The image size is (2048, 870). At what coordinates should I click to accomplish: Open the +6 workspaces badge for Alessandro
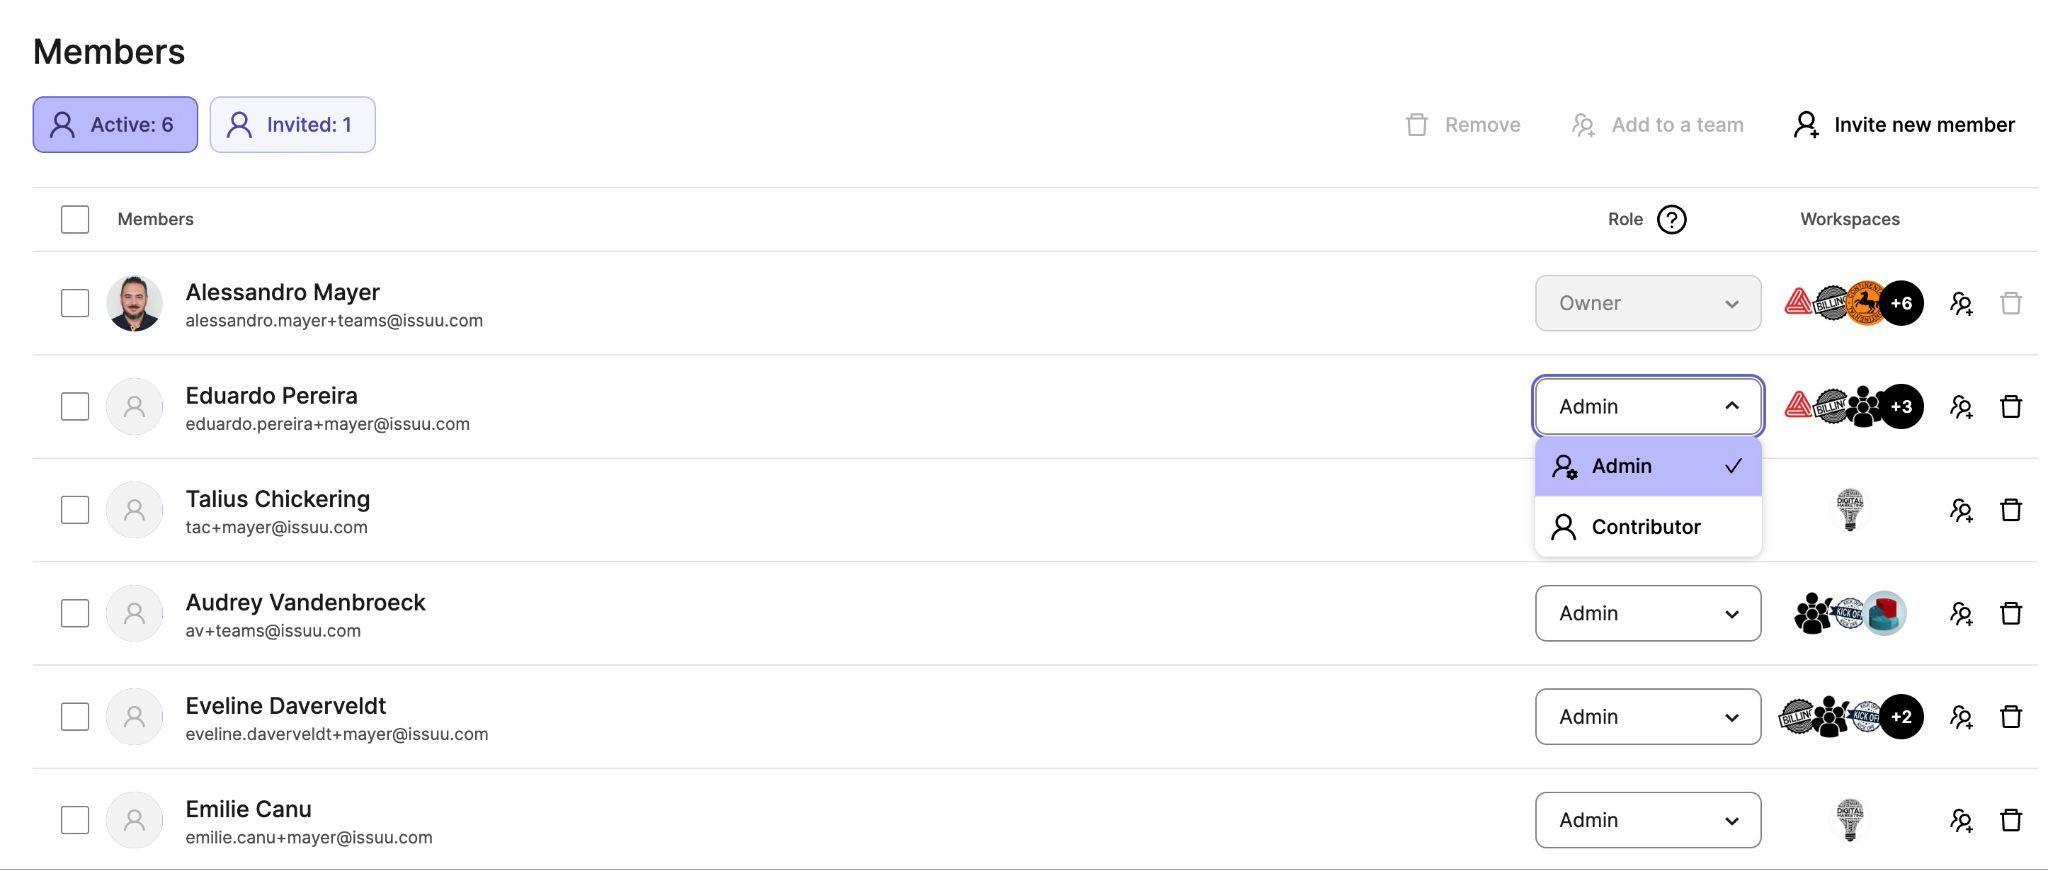point(1901,303)
